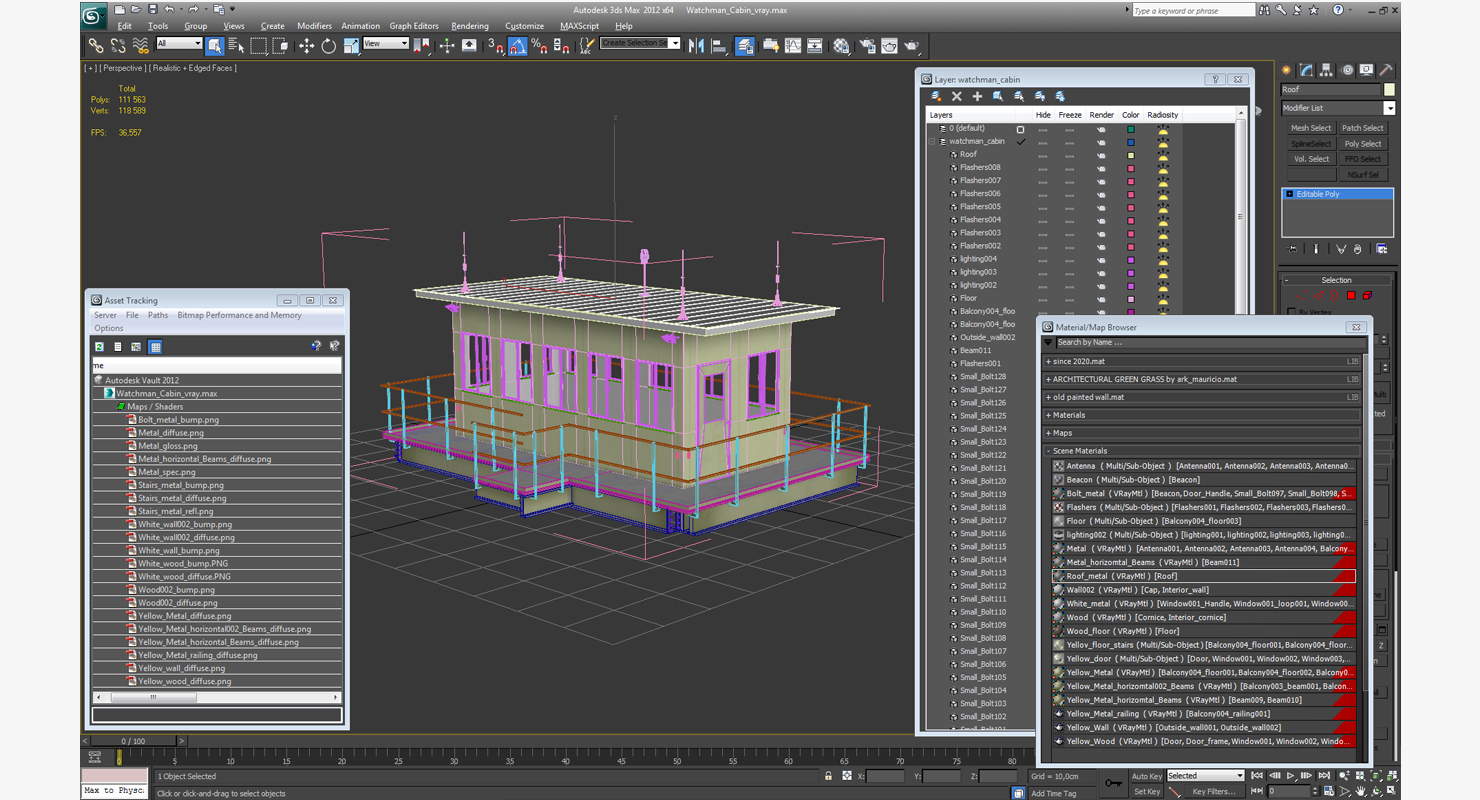Choose the Select and Scale tool
1480x800 pixels.
[351, 45]
